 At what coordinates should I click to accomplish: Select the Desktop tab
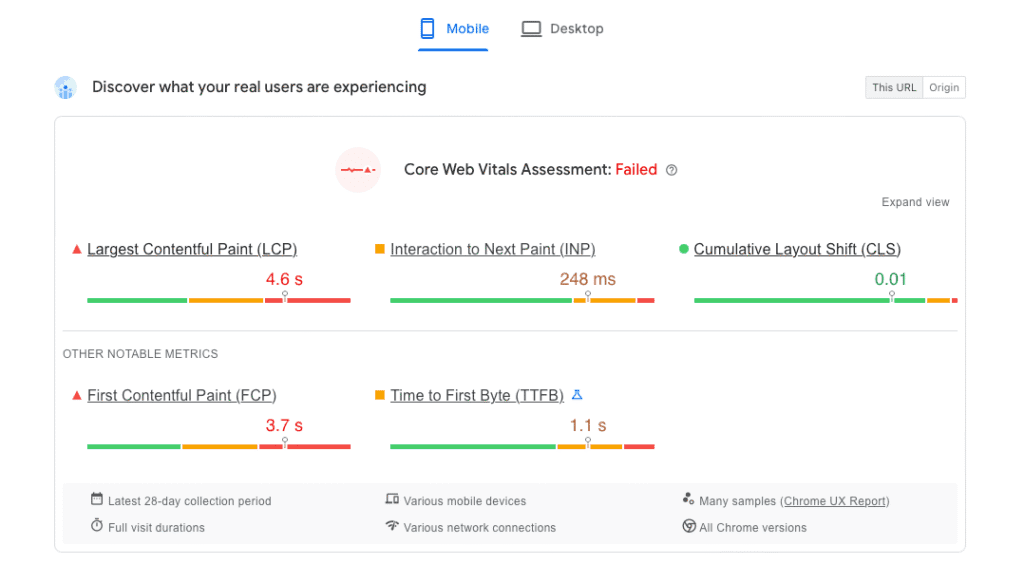click(562, 29)
